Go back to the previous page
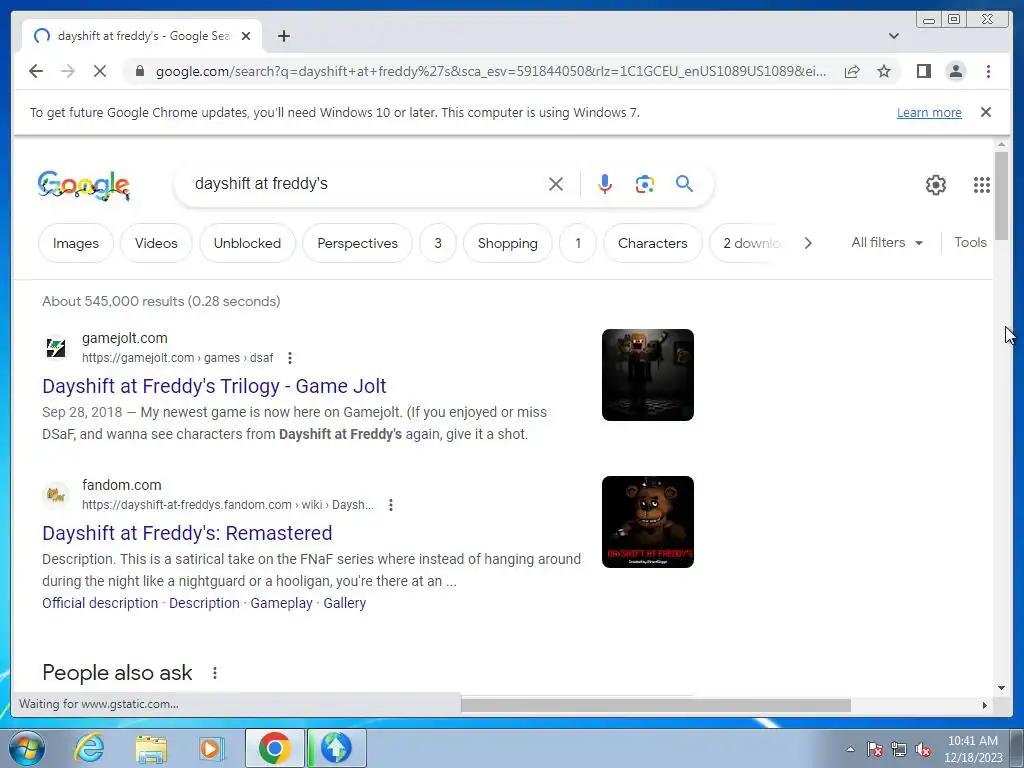 coord(36,71)
